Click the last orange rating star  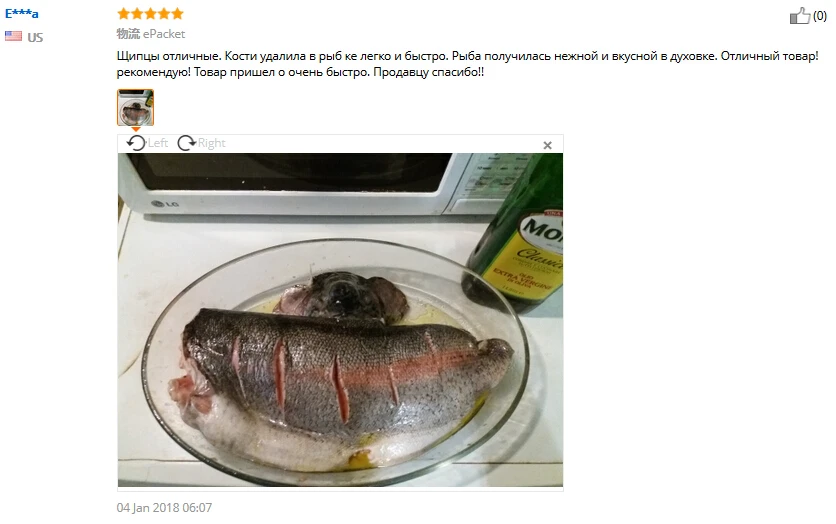tap(177, 13)
